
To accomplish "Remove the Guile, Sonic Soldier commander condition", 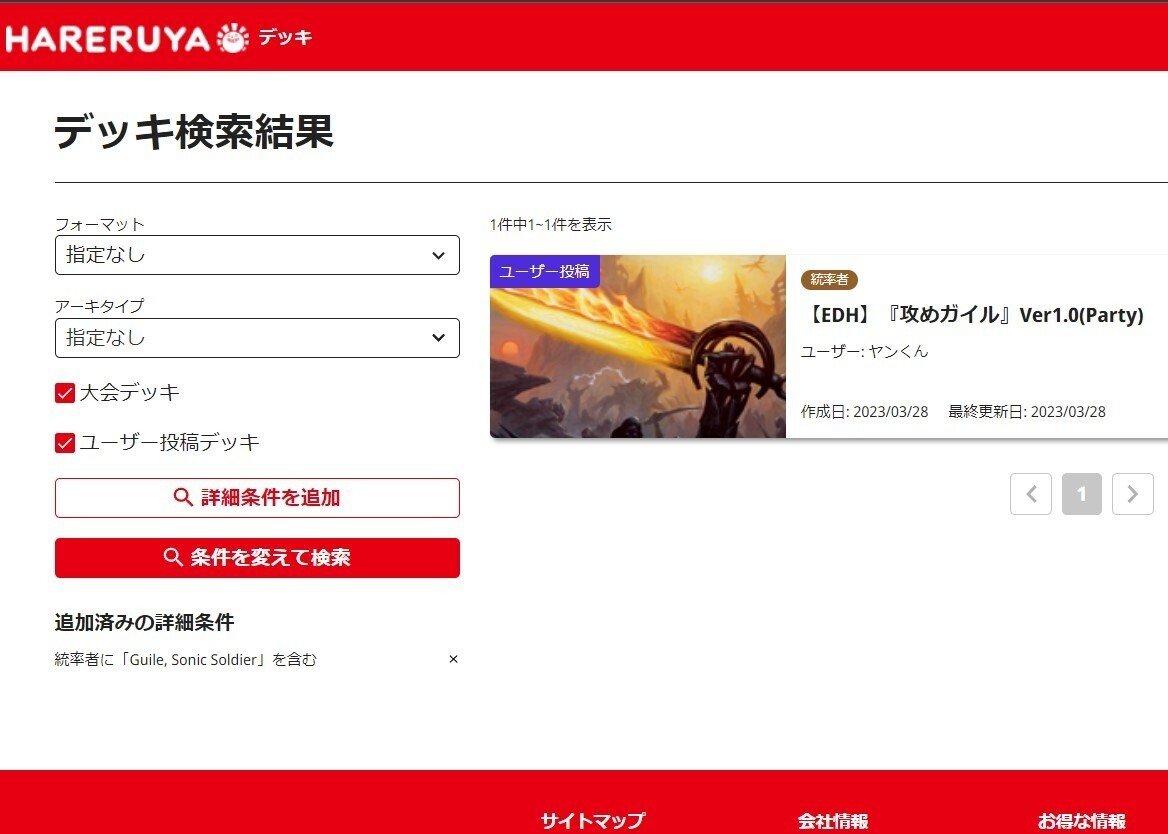I will (x=453, y=659).
